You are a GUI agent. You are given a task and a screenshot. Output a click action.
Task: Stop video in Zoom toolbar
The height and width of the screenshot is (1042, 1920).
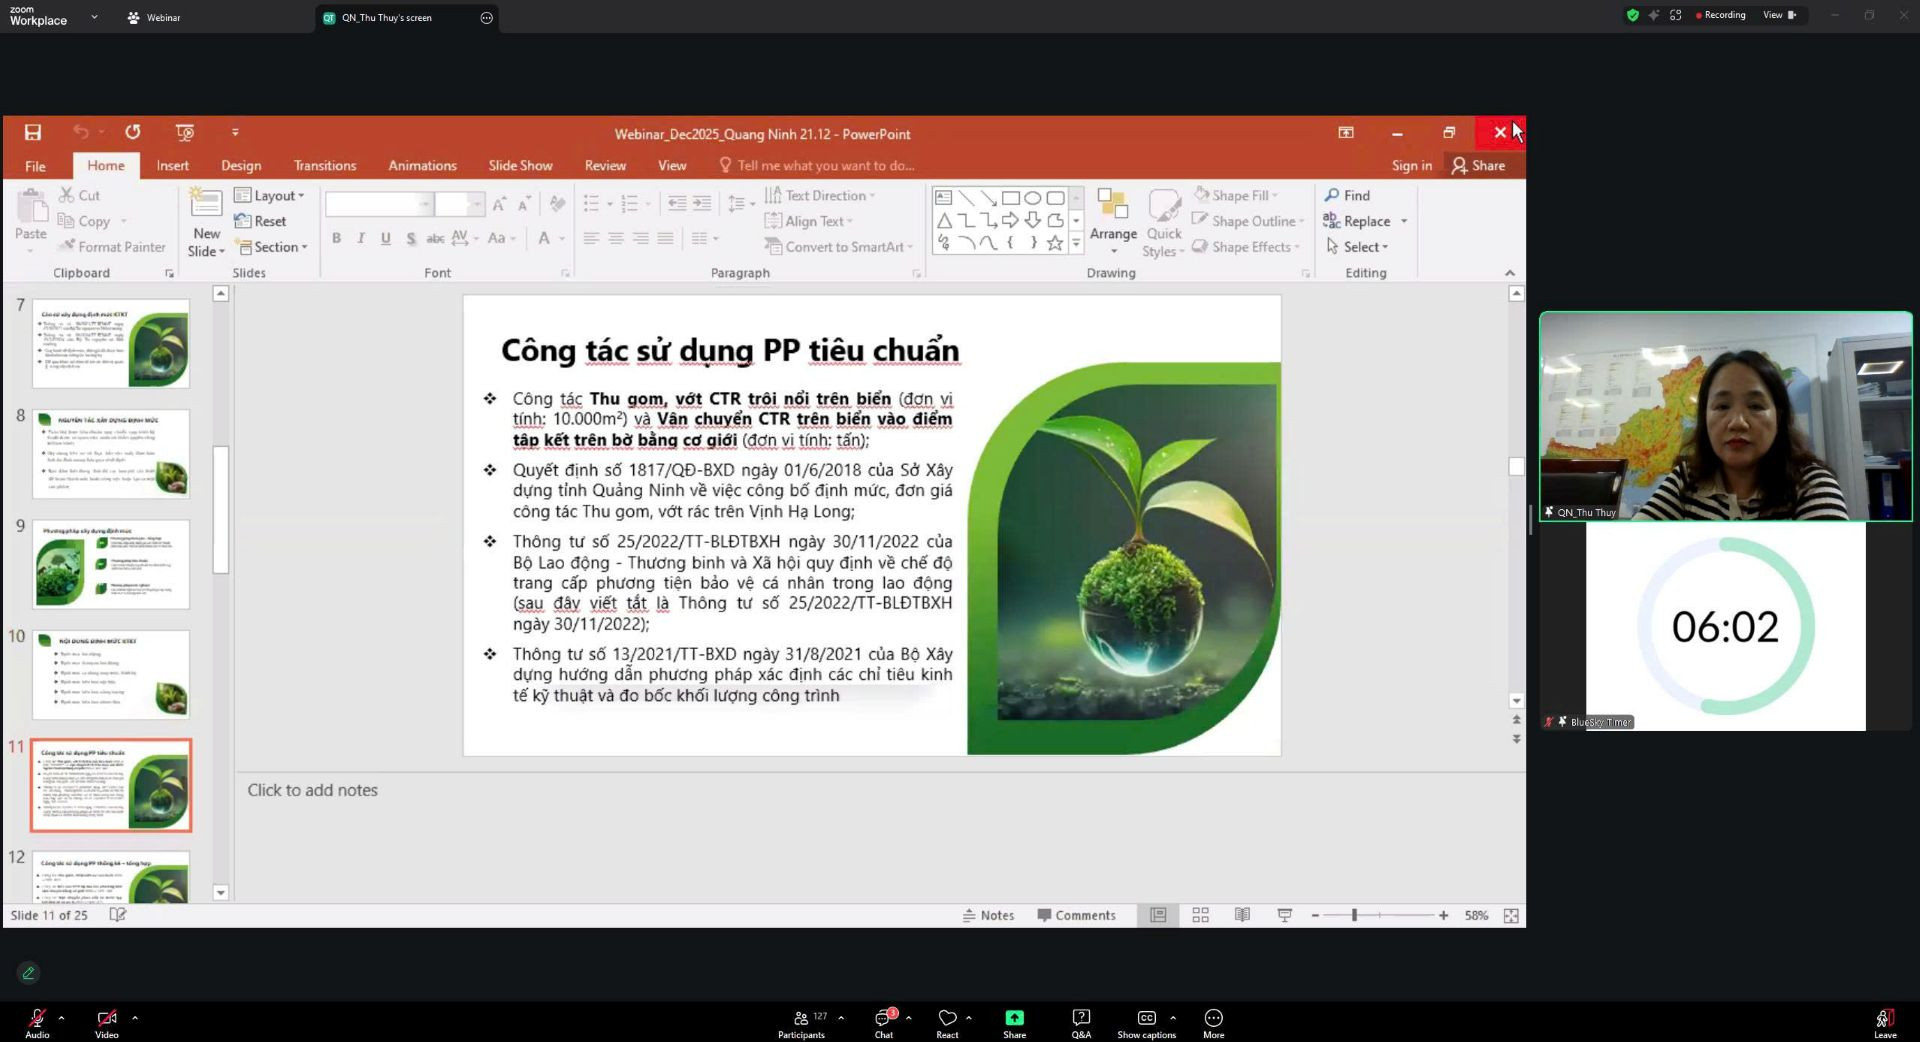click(x=106, y=1020)
